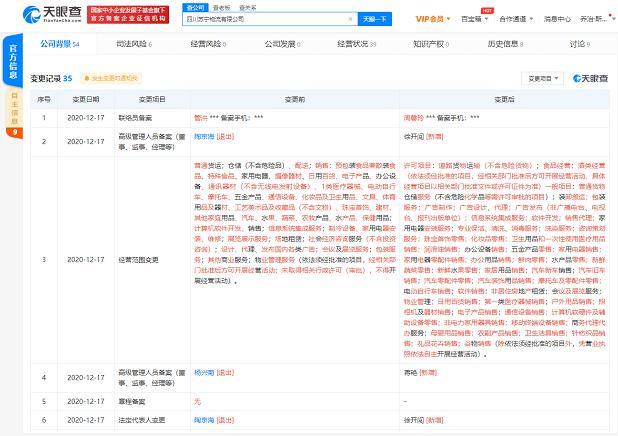618x436 pixels.
Task: Click 陶京海 link in the 法定代表人变更 row
Action: point(204,420)
